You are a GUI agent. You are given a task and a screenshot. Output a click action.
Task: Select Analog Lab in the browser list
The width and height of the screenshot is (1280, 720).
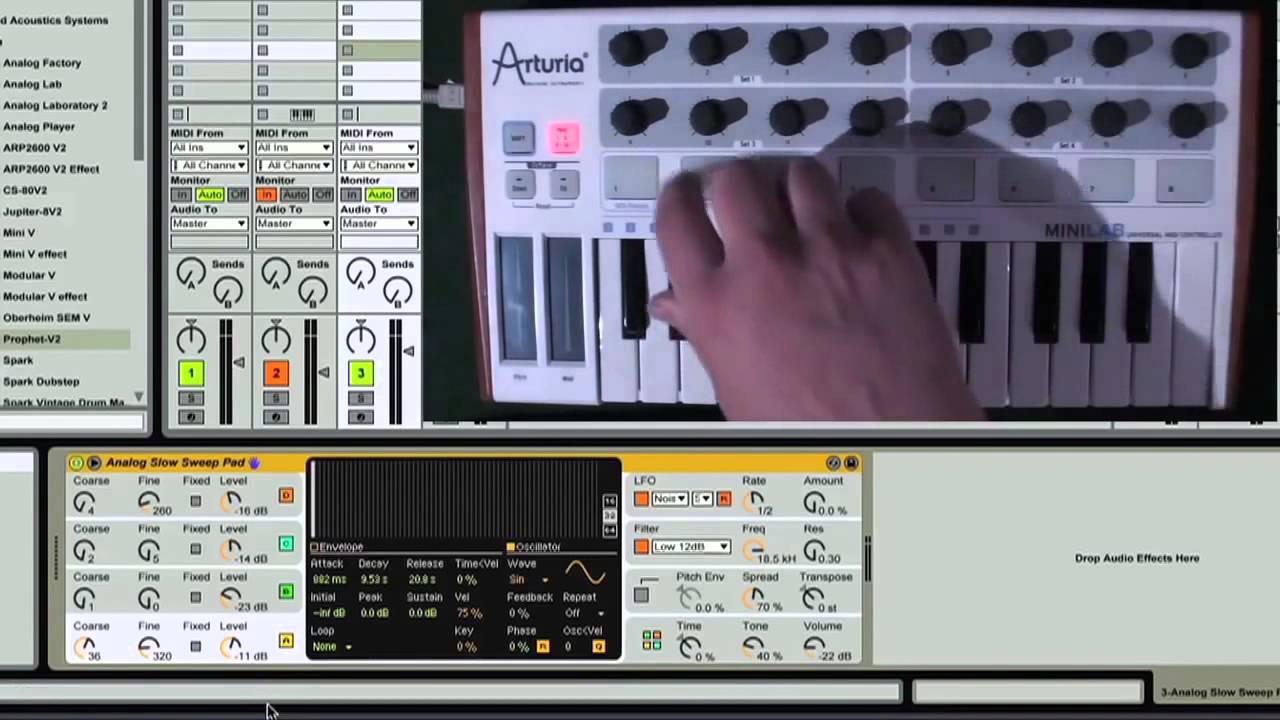click(32, 84)
